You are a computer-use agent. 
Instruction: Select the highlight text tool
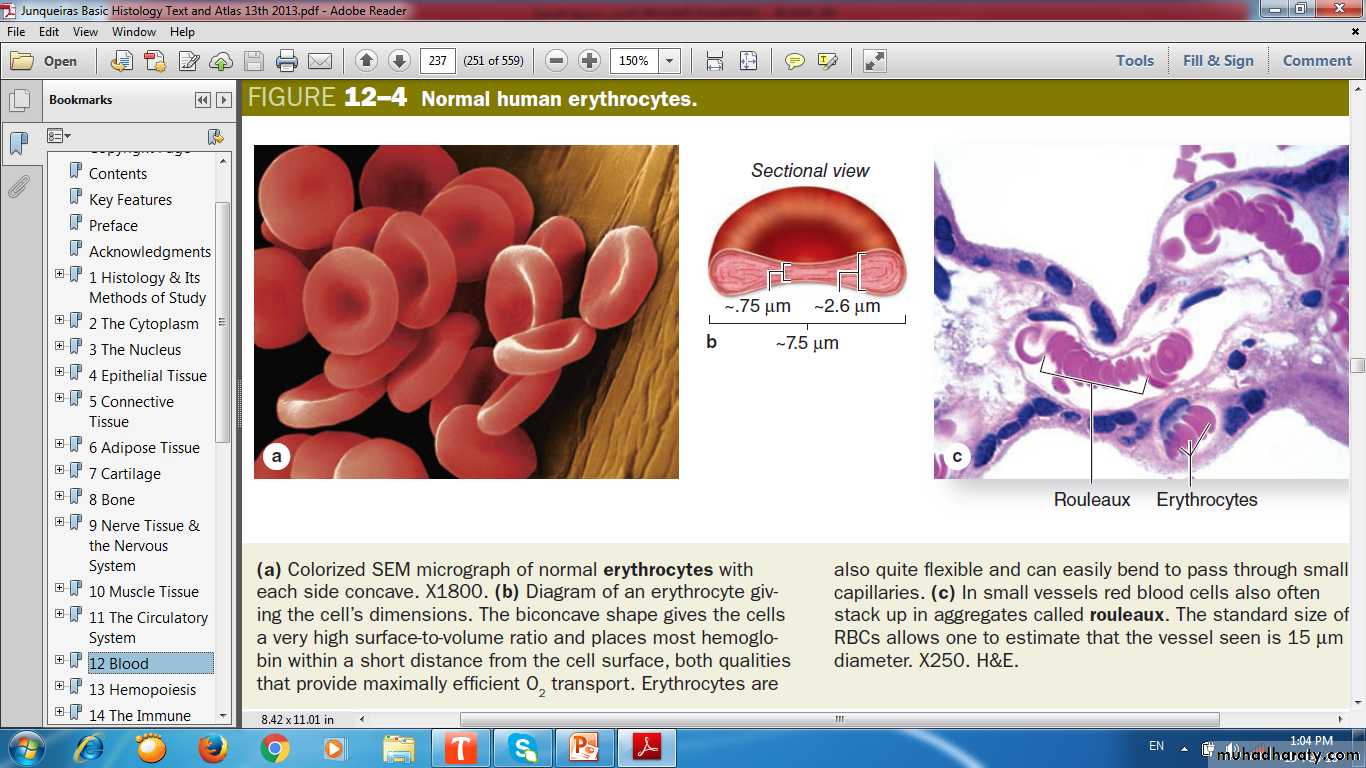click(x=827, y=61)
